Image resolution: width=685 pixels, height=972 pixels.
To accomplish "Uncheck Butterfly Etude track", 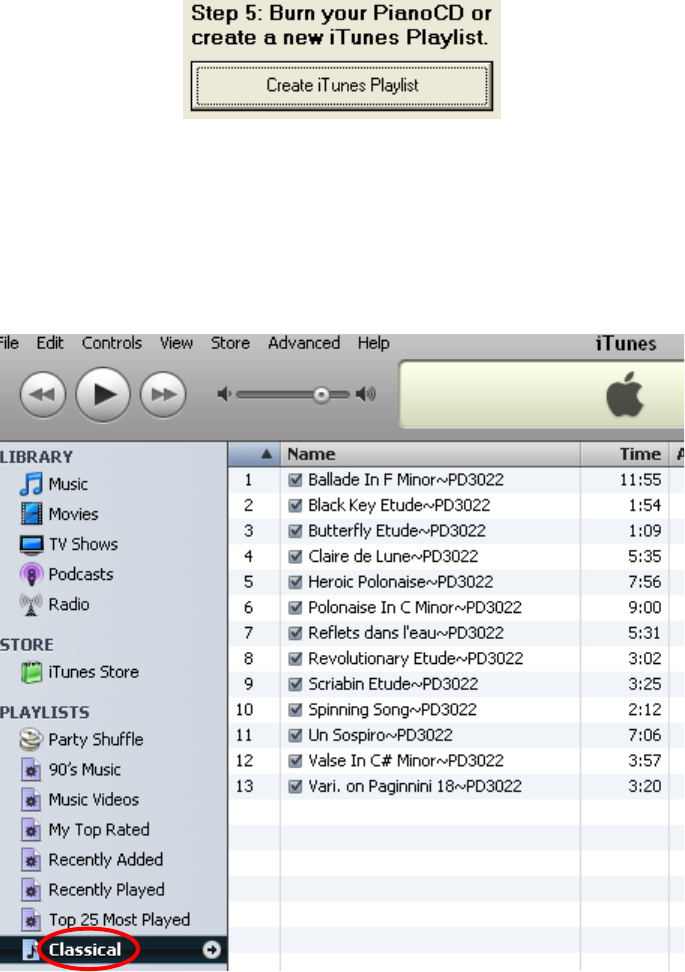I will [296, 531].
